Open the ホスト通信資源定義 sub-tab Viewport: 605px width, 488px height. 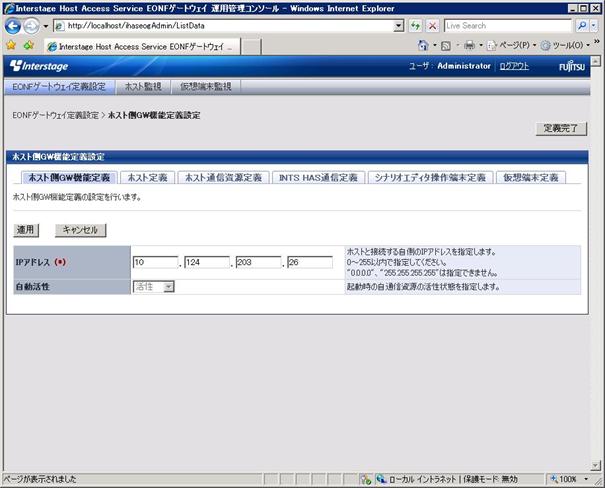(x=223, y=177)
